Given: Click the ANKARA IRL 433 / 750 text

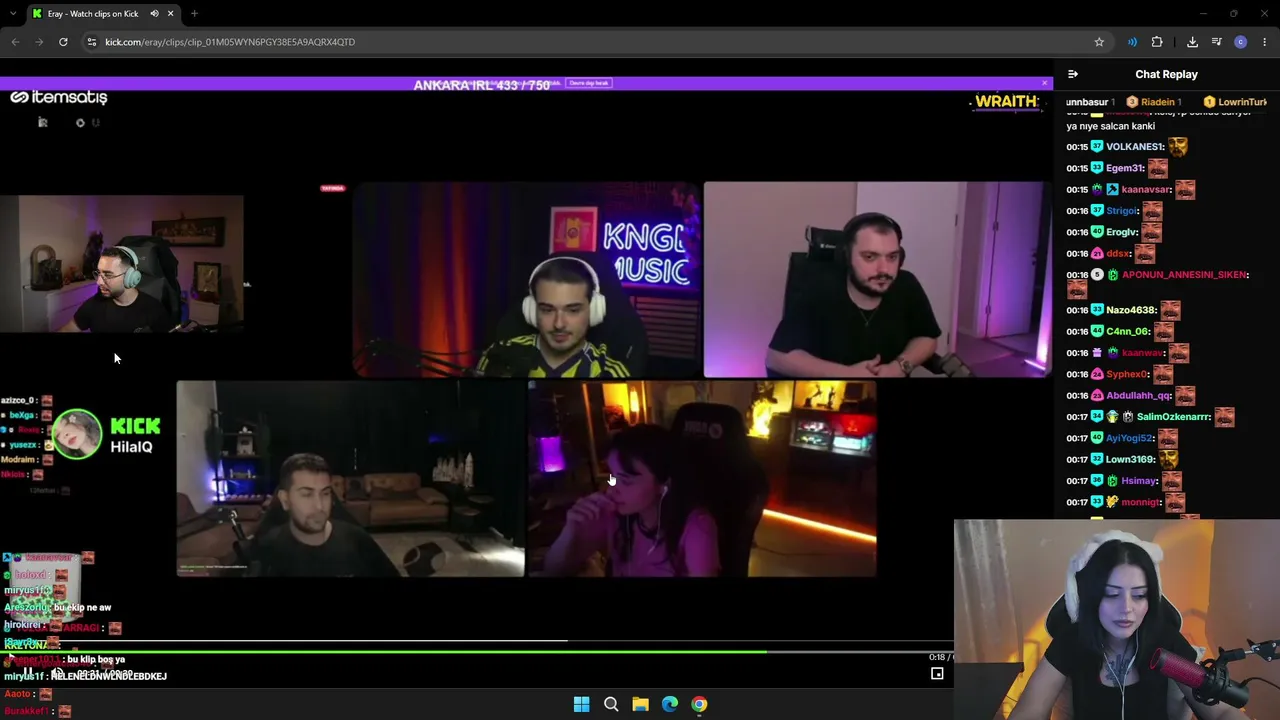Looking at the screenshot, I should pyautogui.click(x=482, y=85).
